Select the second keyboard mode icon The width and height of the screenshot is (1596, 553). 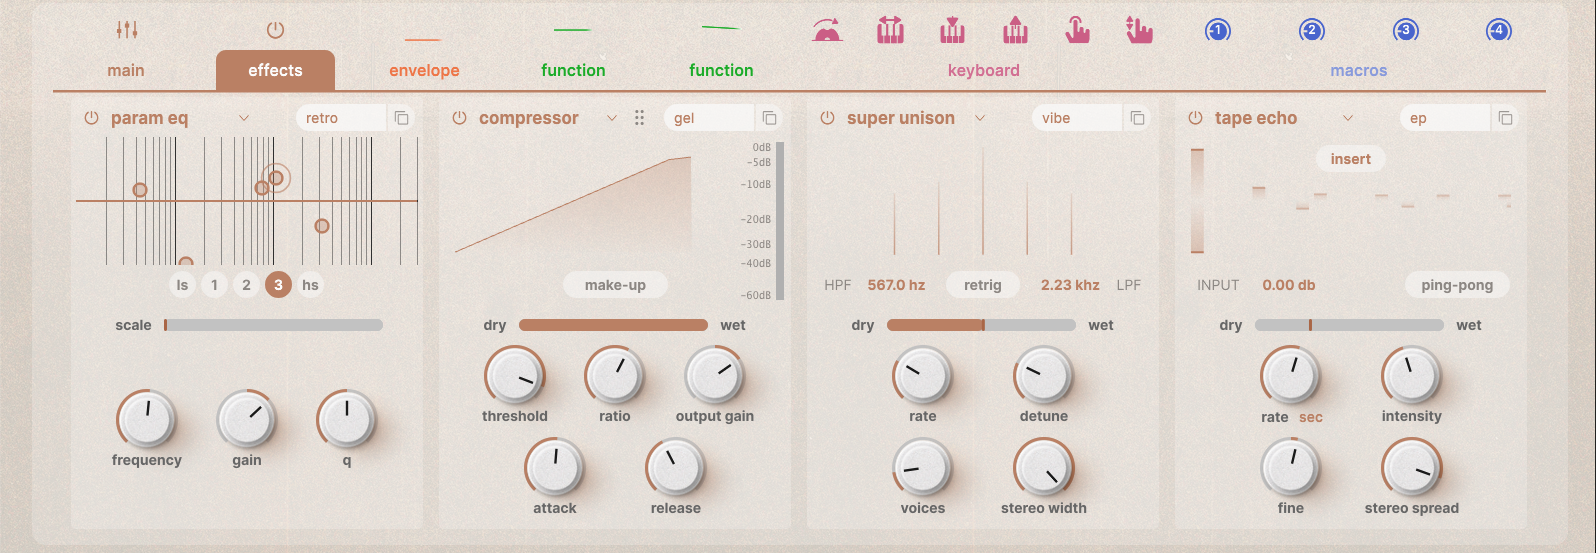click(x=890, y=30)
